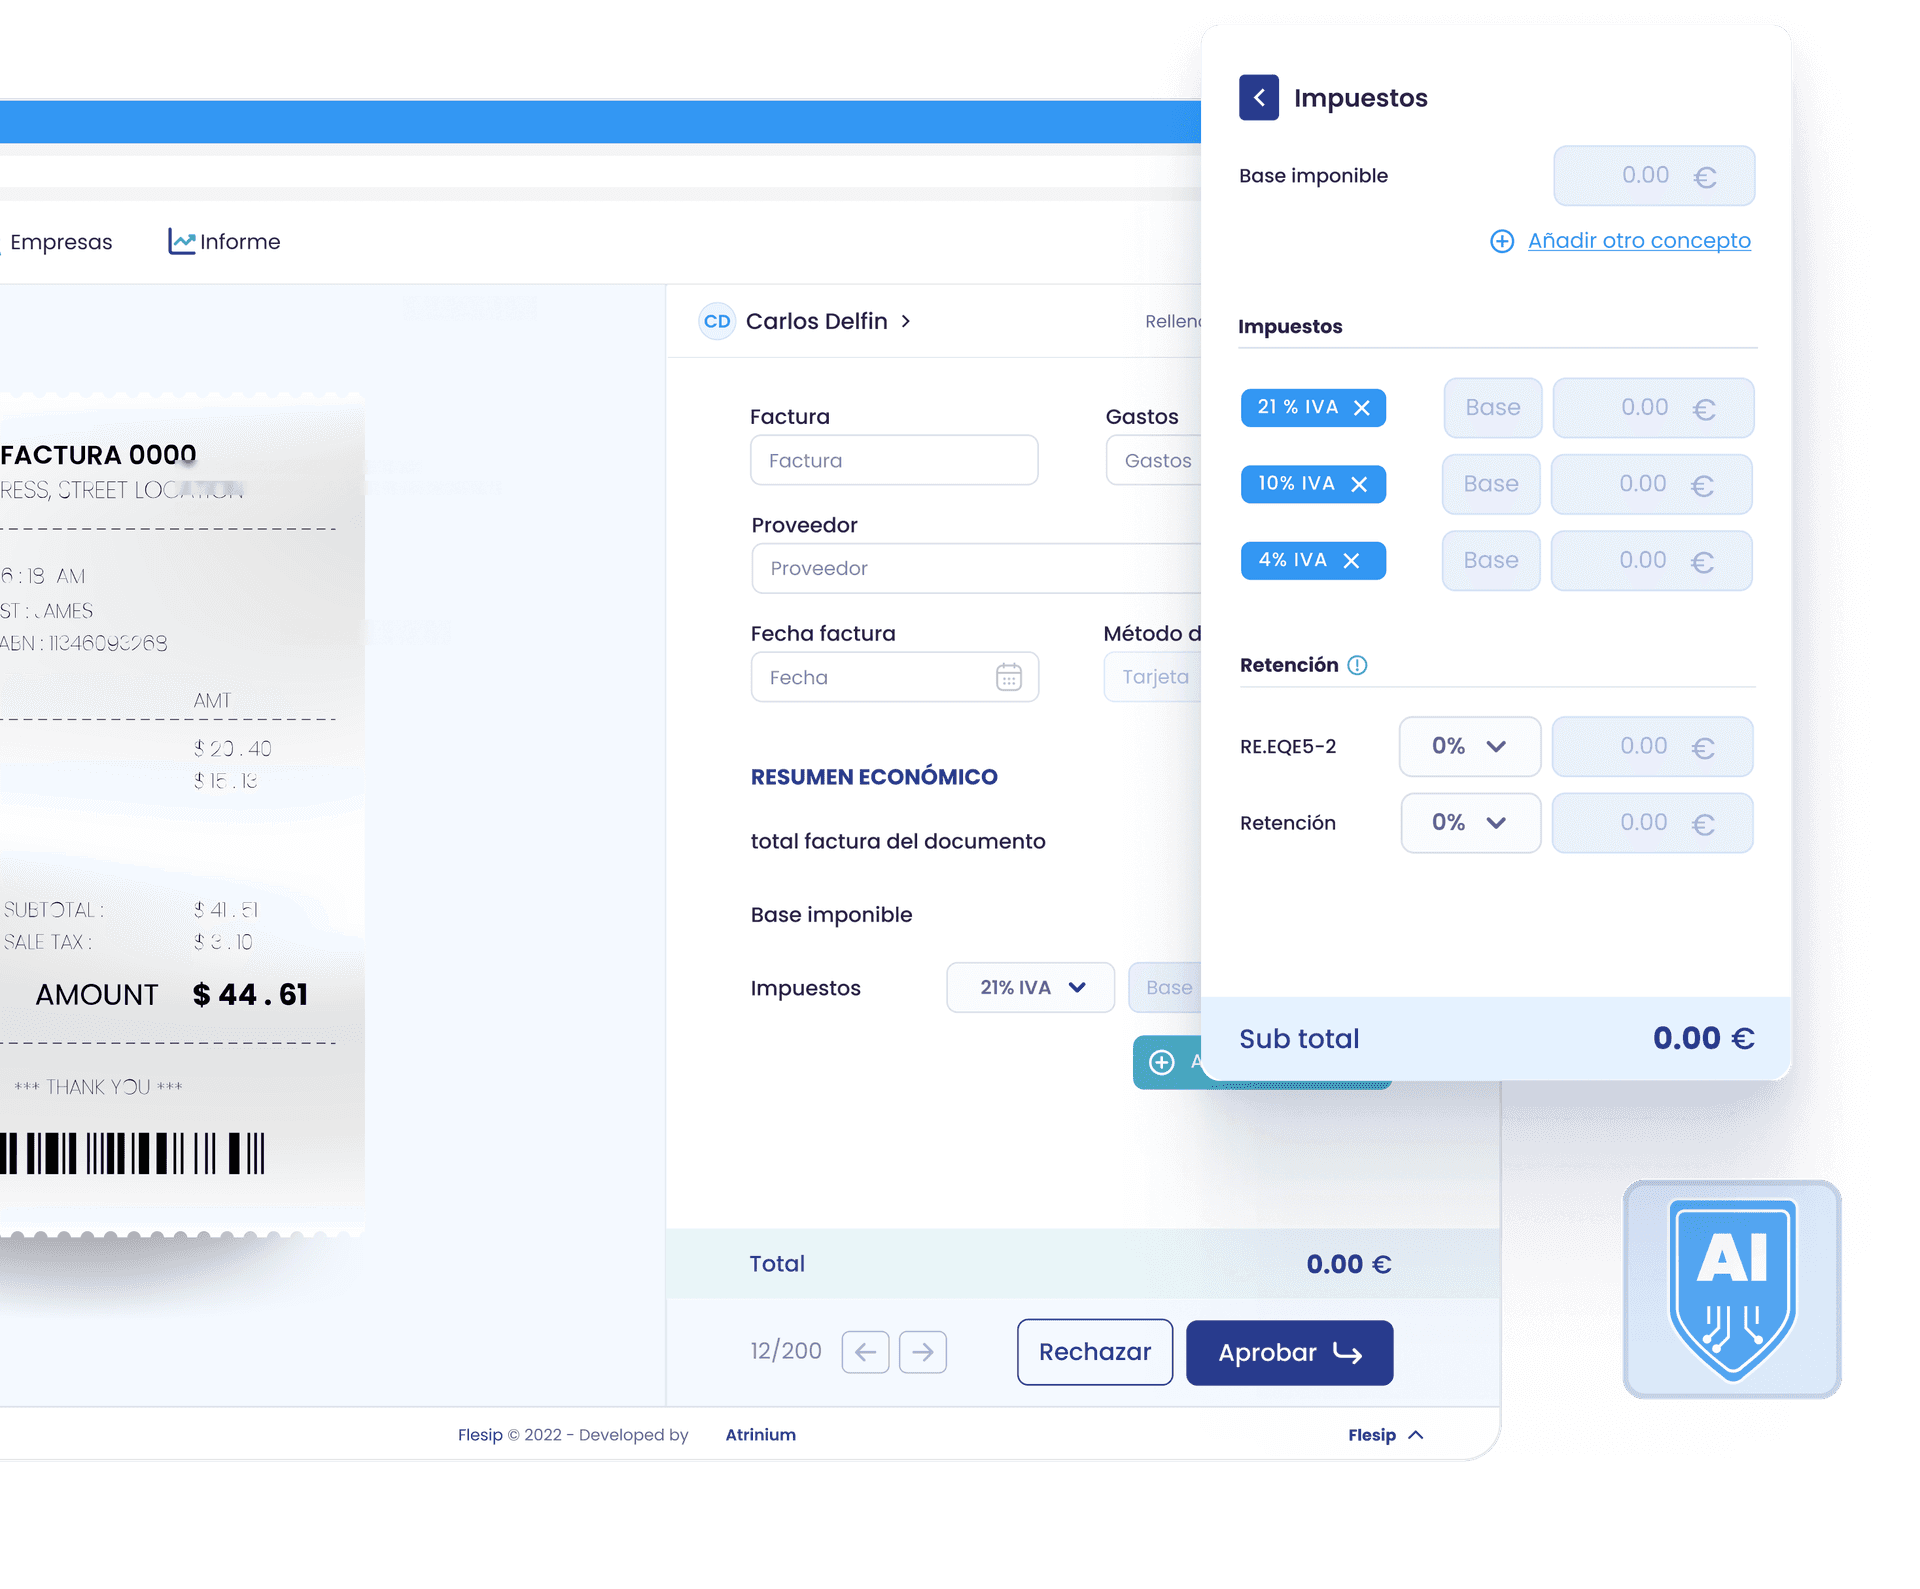
Task: Open the 21% IVA dropdown in summary
Action: [1030, 988]
